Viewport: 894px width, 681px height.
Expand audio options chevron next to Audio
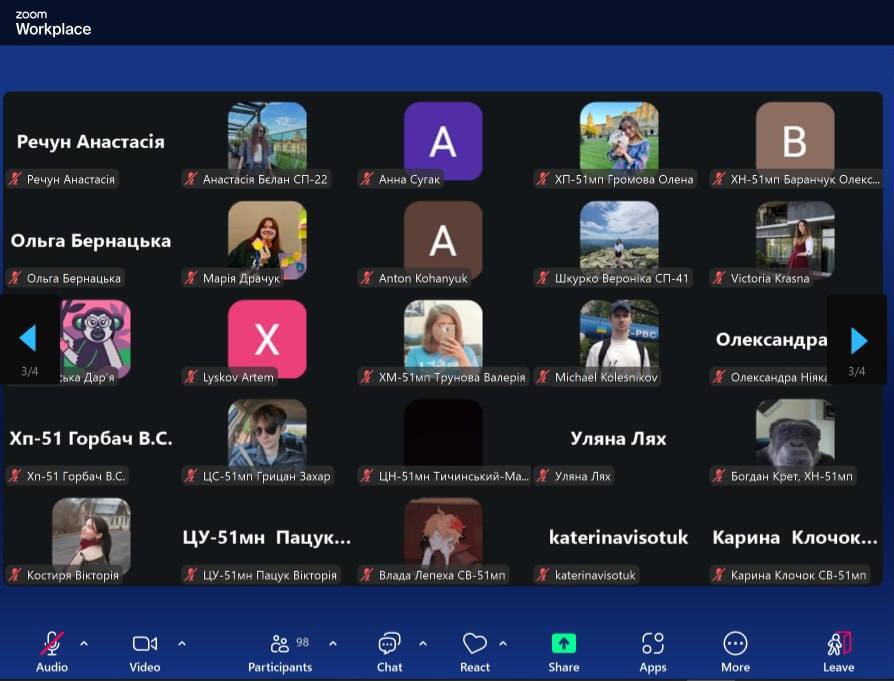84,643
